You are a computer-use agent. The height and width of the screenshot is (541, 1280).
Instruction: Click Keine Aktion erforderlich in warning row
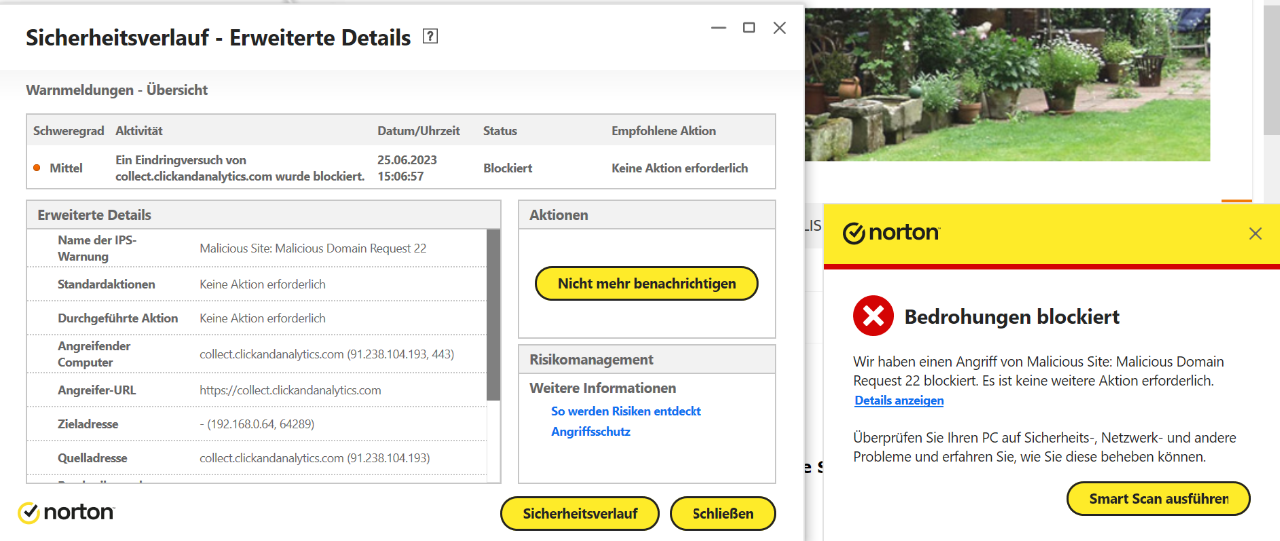[680, 168]
